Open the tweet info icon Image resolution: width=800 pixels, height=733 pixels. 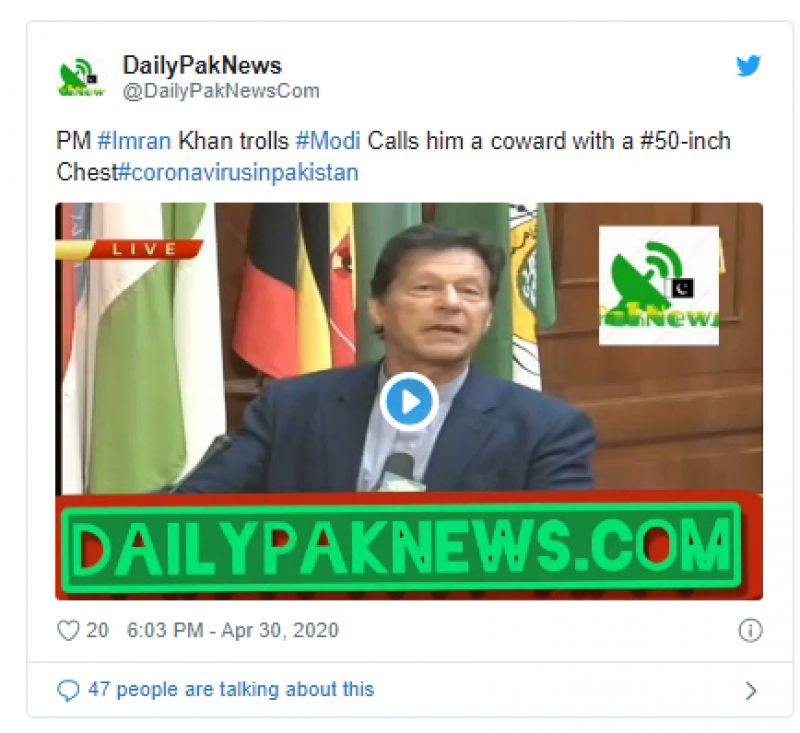point(750,630)
